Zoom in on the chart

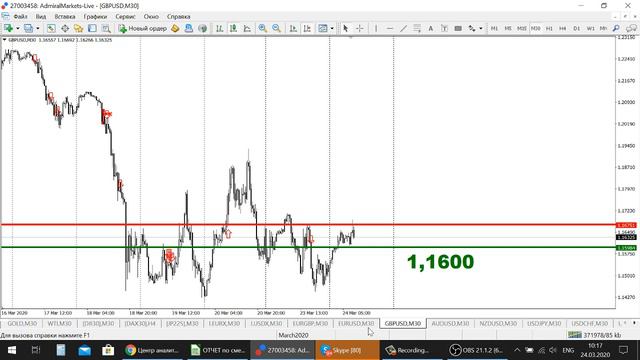(262, 28)
